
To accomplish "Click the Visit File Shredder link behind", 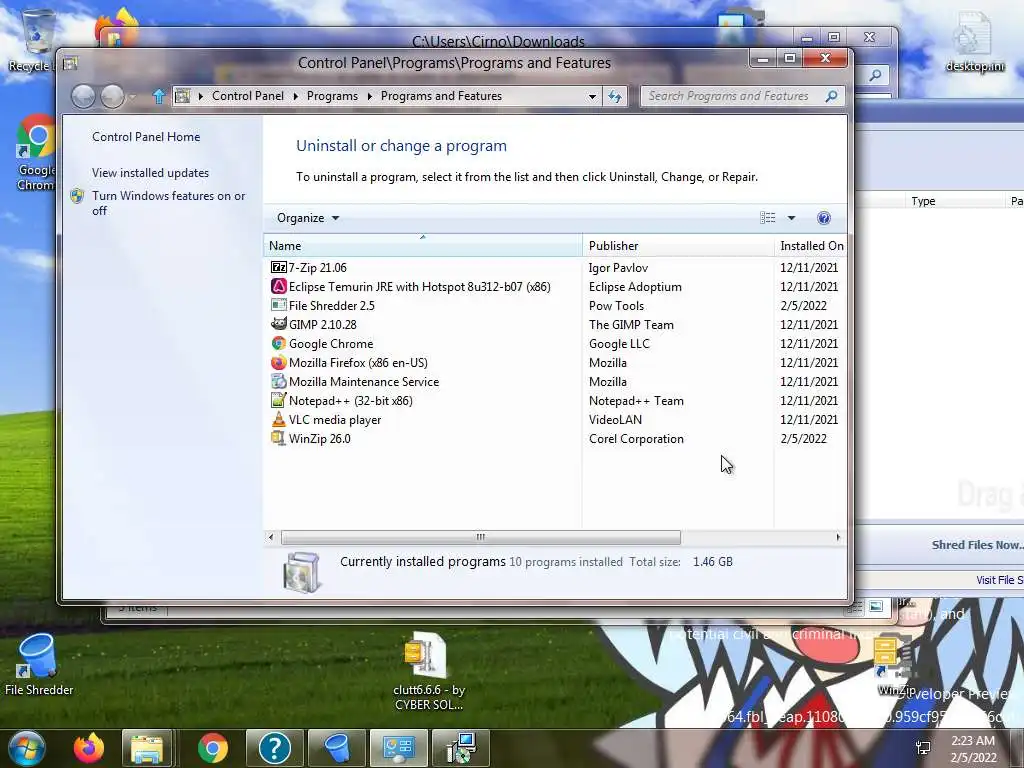I will pyautogui.click(x=999, y=580).
